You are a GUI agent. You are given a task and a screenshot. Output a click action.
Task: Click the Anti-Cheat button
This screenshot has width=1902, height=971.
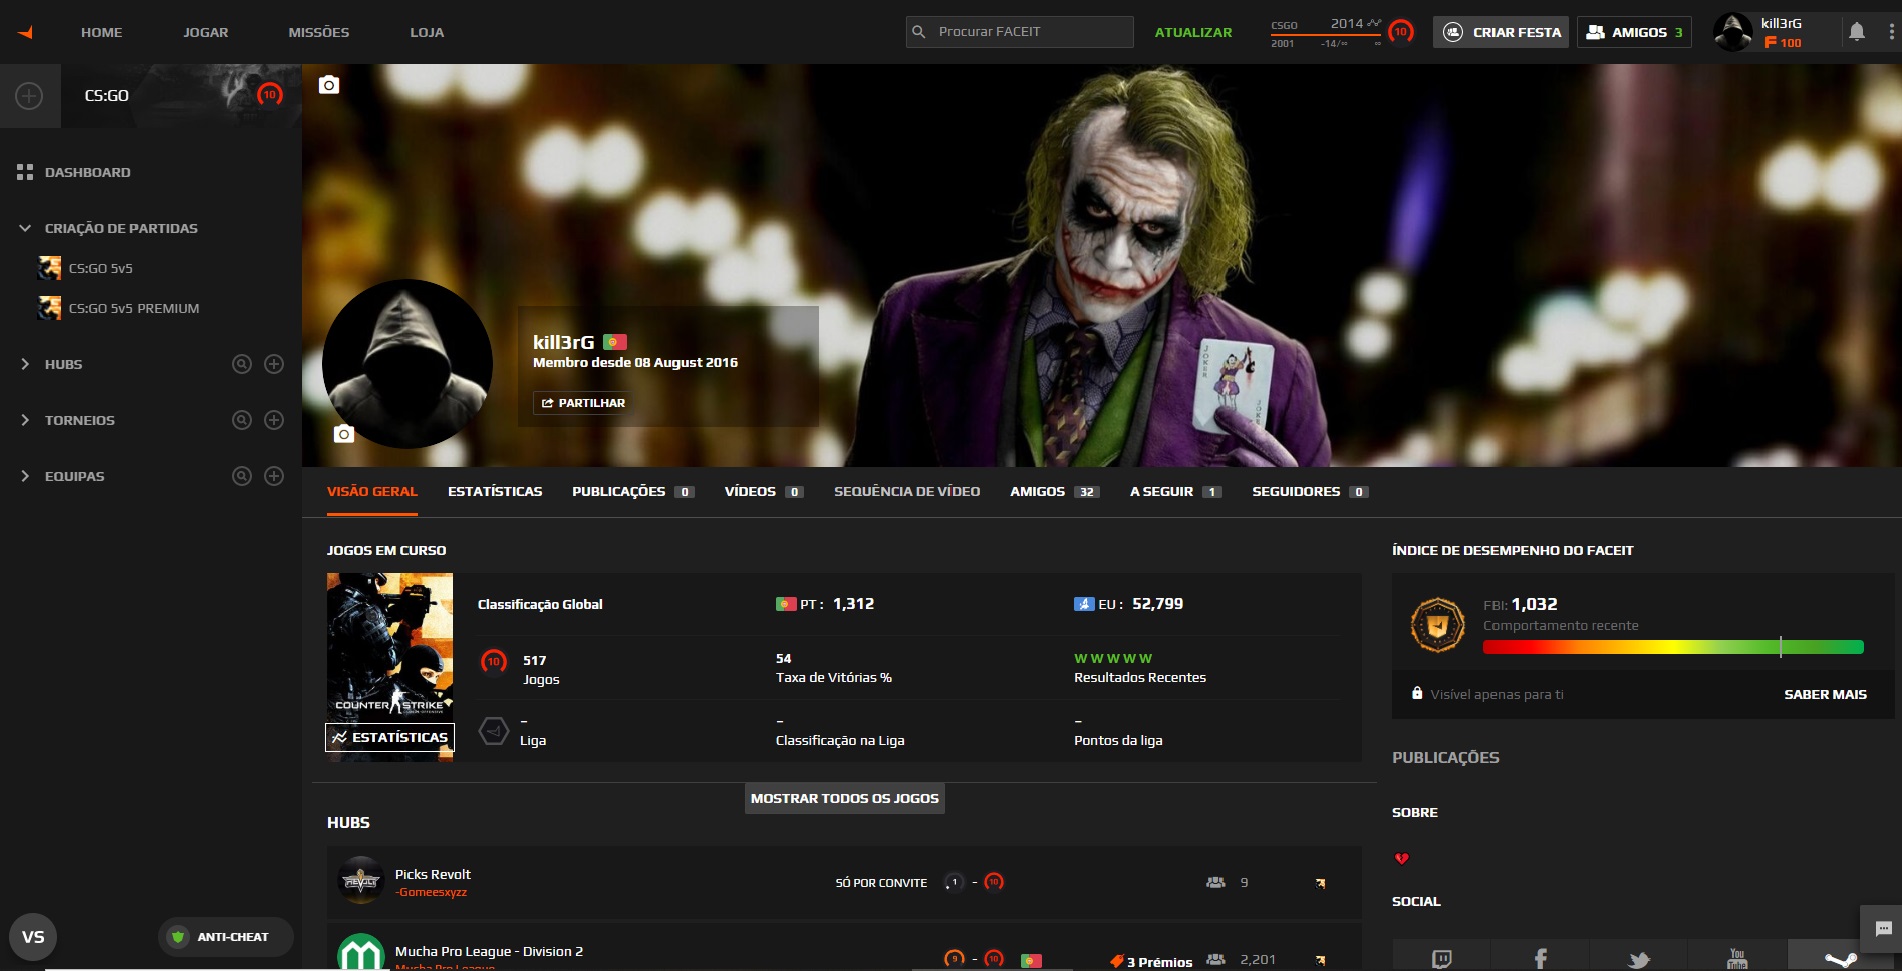[x=225, y=937]
